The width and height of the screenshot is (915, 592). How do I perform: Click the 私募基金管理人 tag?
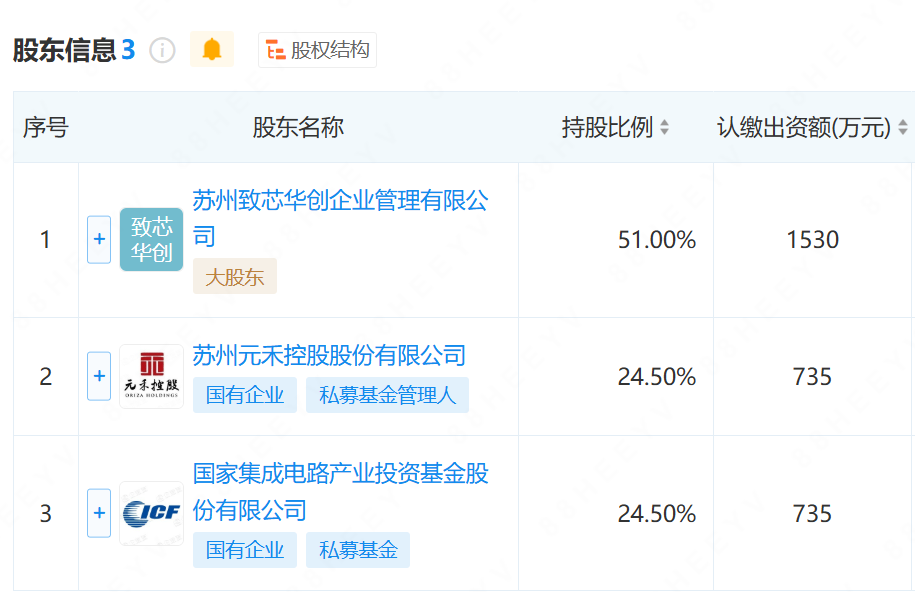387,395
